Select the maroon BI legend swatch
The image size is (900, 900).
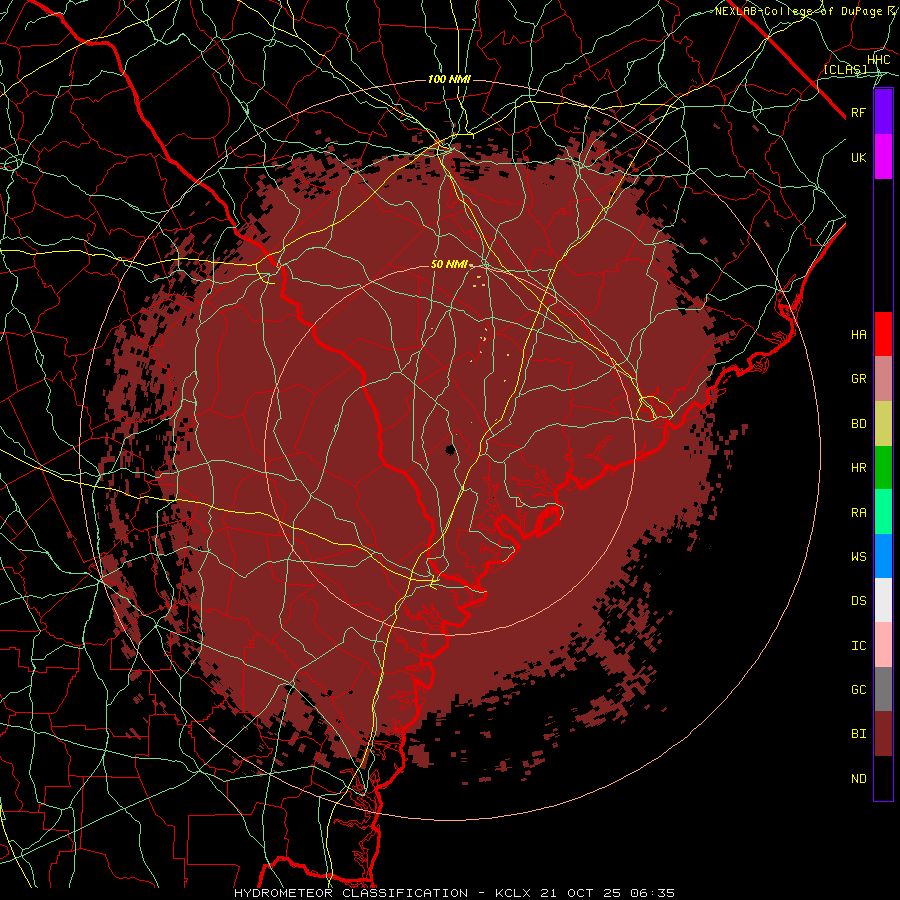[x=883, y=734]
